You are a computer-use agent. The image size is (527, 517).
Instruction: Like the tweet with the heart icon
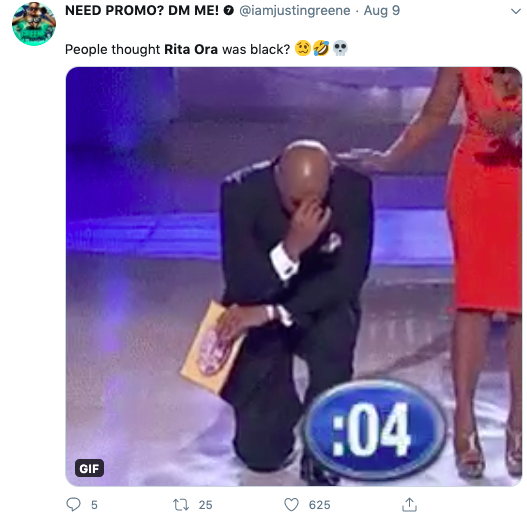point(291,505)
